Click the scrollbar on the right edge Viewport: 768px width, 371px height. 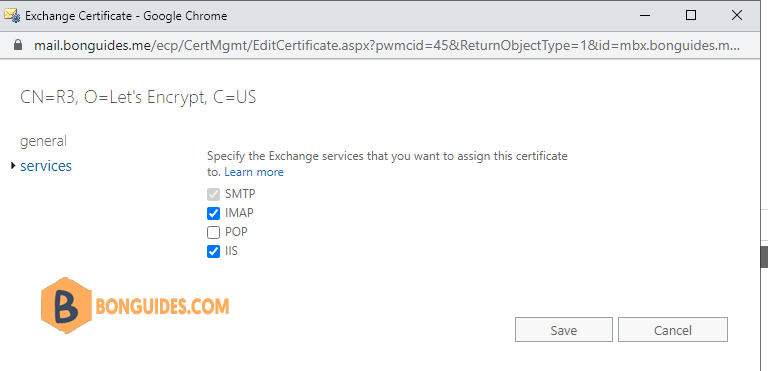[x=764, y=257]
